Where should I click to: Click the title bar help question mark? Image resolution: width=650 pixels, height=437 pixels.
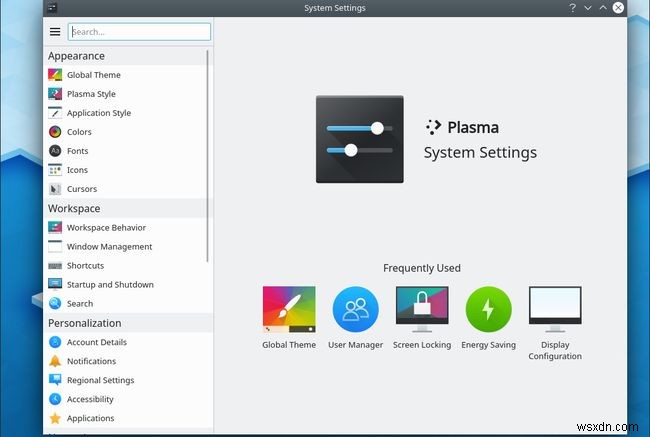tap(572, 8)
